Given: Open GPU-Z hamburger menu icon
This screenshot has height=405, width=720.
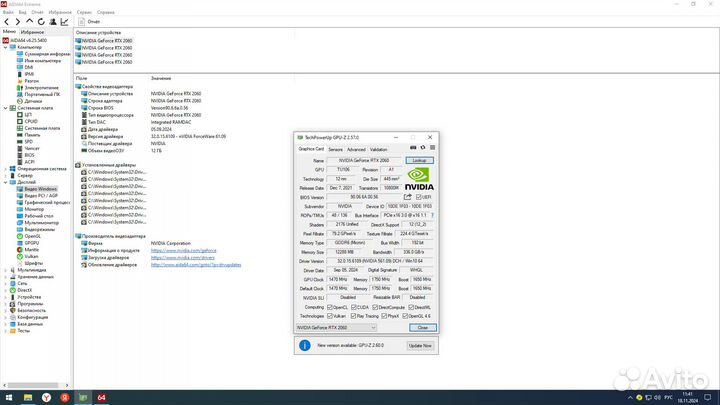Looking at the screenshot, I should (430, 149).
